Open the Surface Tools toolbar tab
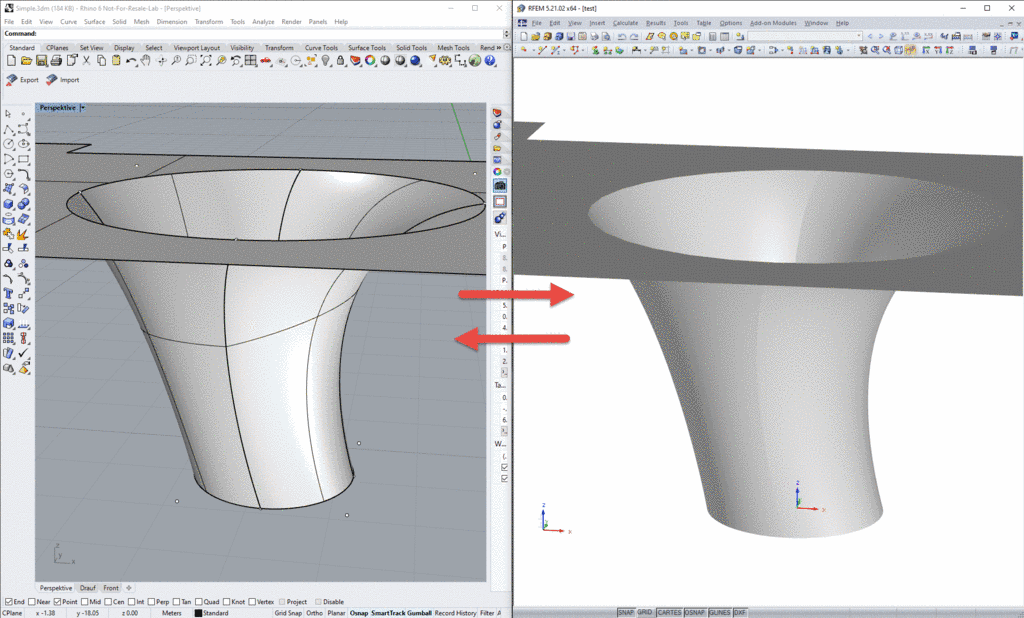Image resolution: width=1024 pixels, height=618 pixels. point(366,48)
